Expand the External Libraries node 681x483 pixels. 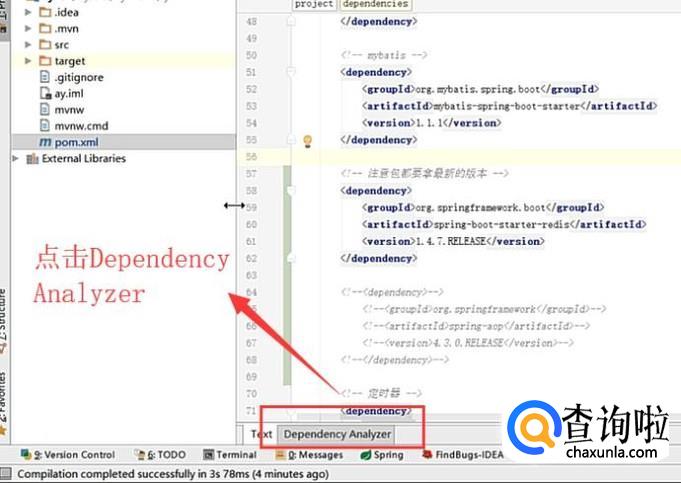(x=15, y=158)
